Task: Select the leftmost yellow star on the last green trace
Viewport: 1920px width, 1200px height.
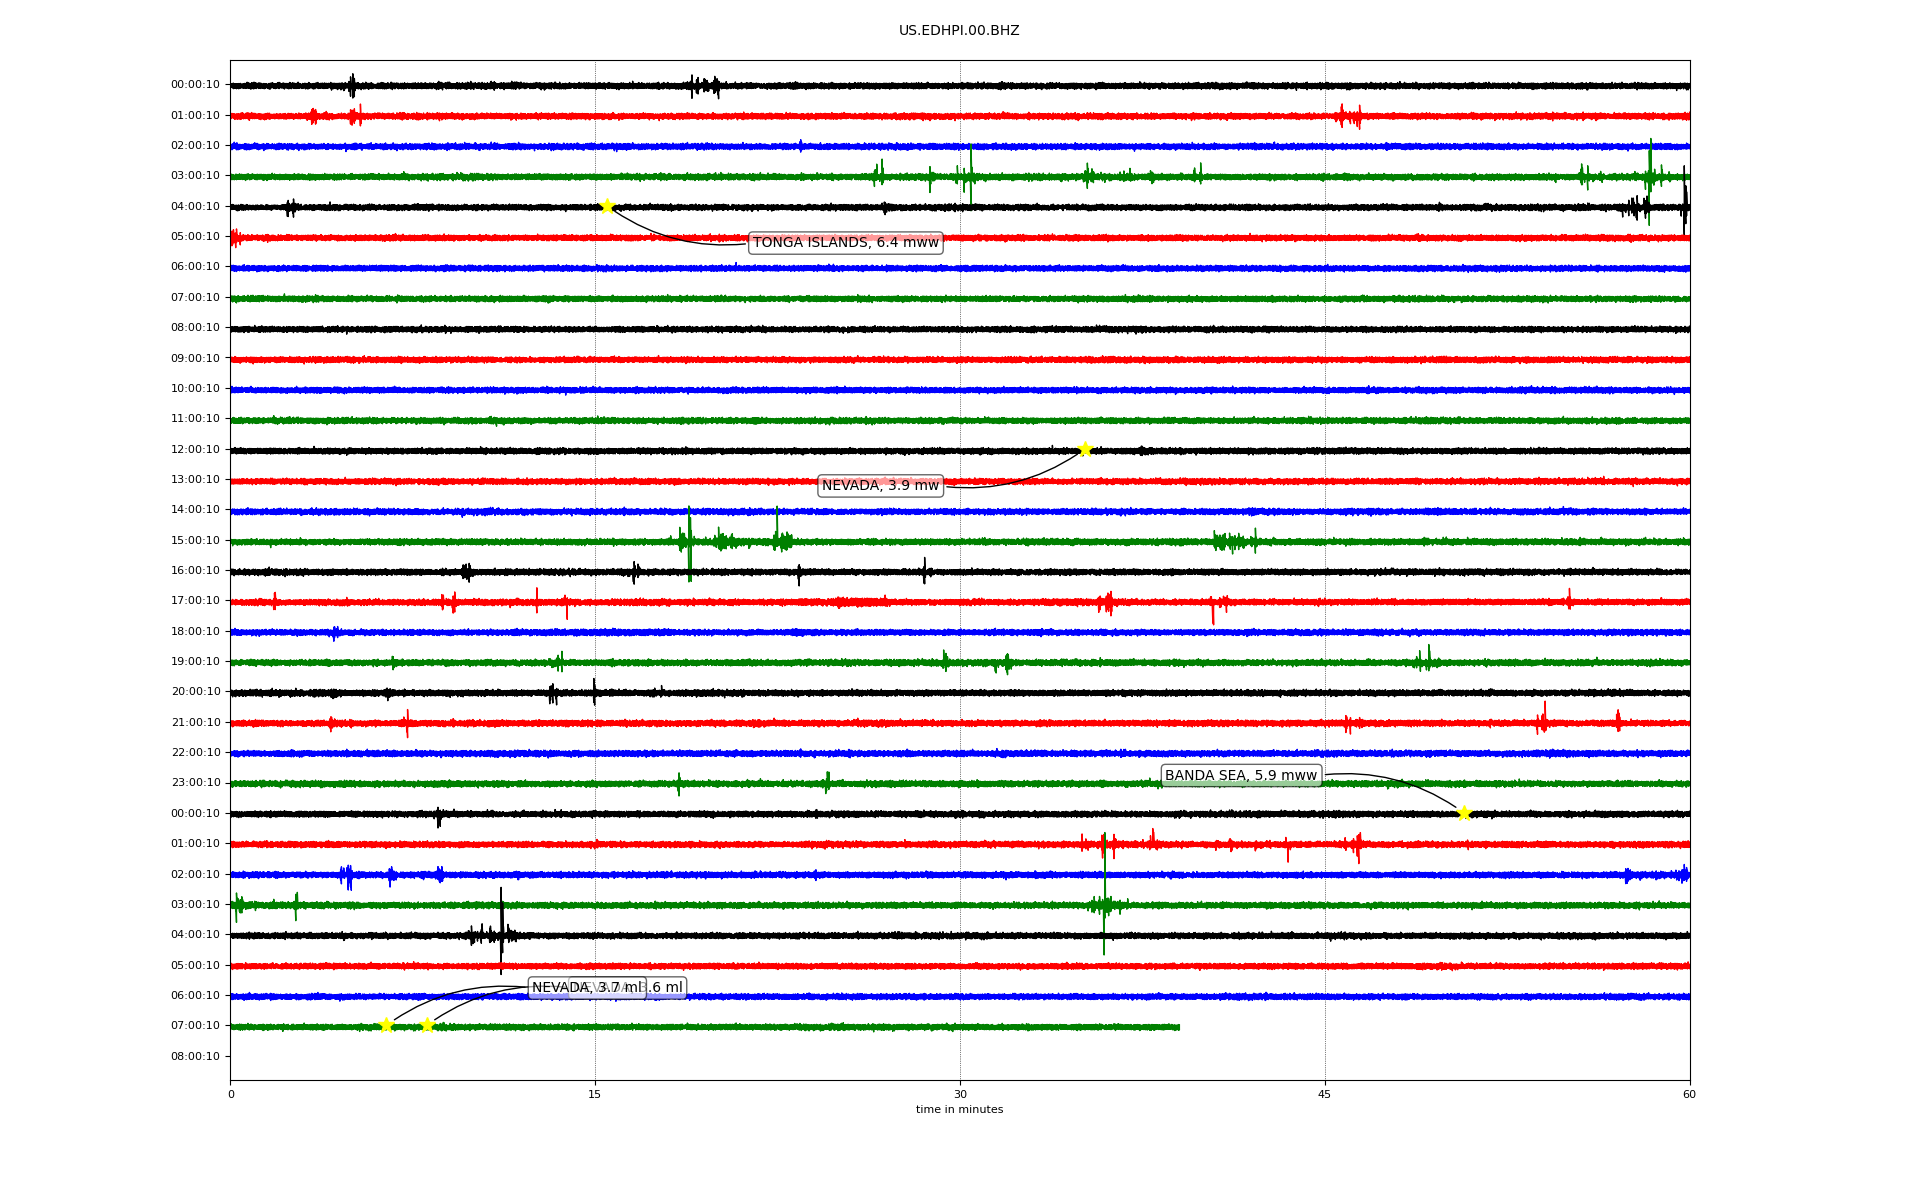Action: coord(387,1025)
